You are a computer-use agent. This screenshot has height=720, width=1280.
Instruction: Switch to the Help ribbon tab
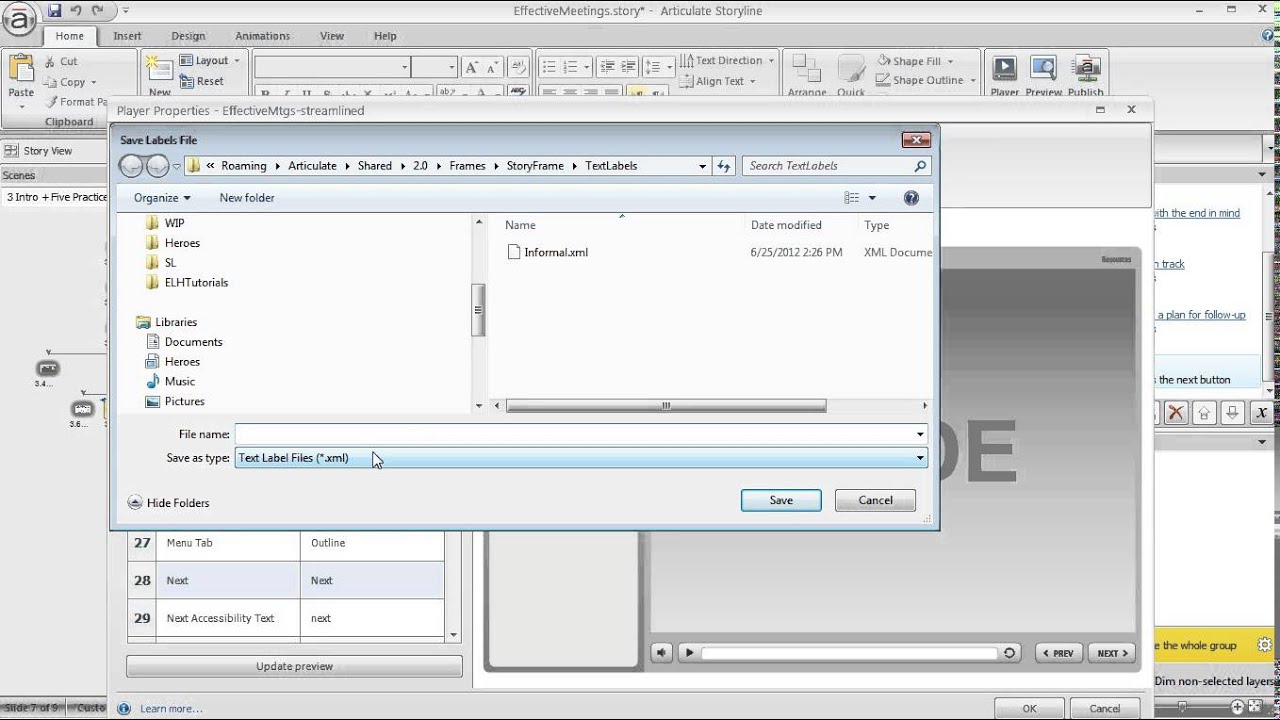(385, 36)
